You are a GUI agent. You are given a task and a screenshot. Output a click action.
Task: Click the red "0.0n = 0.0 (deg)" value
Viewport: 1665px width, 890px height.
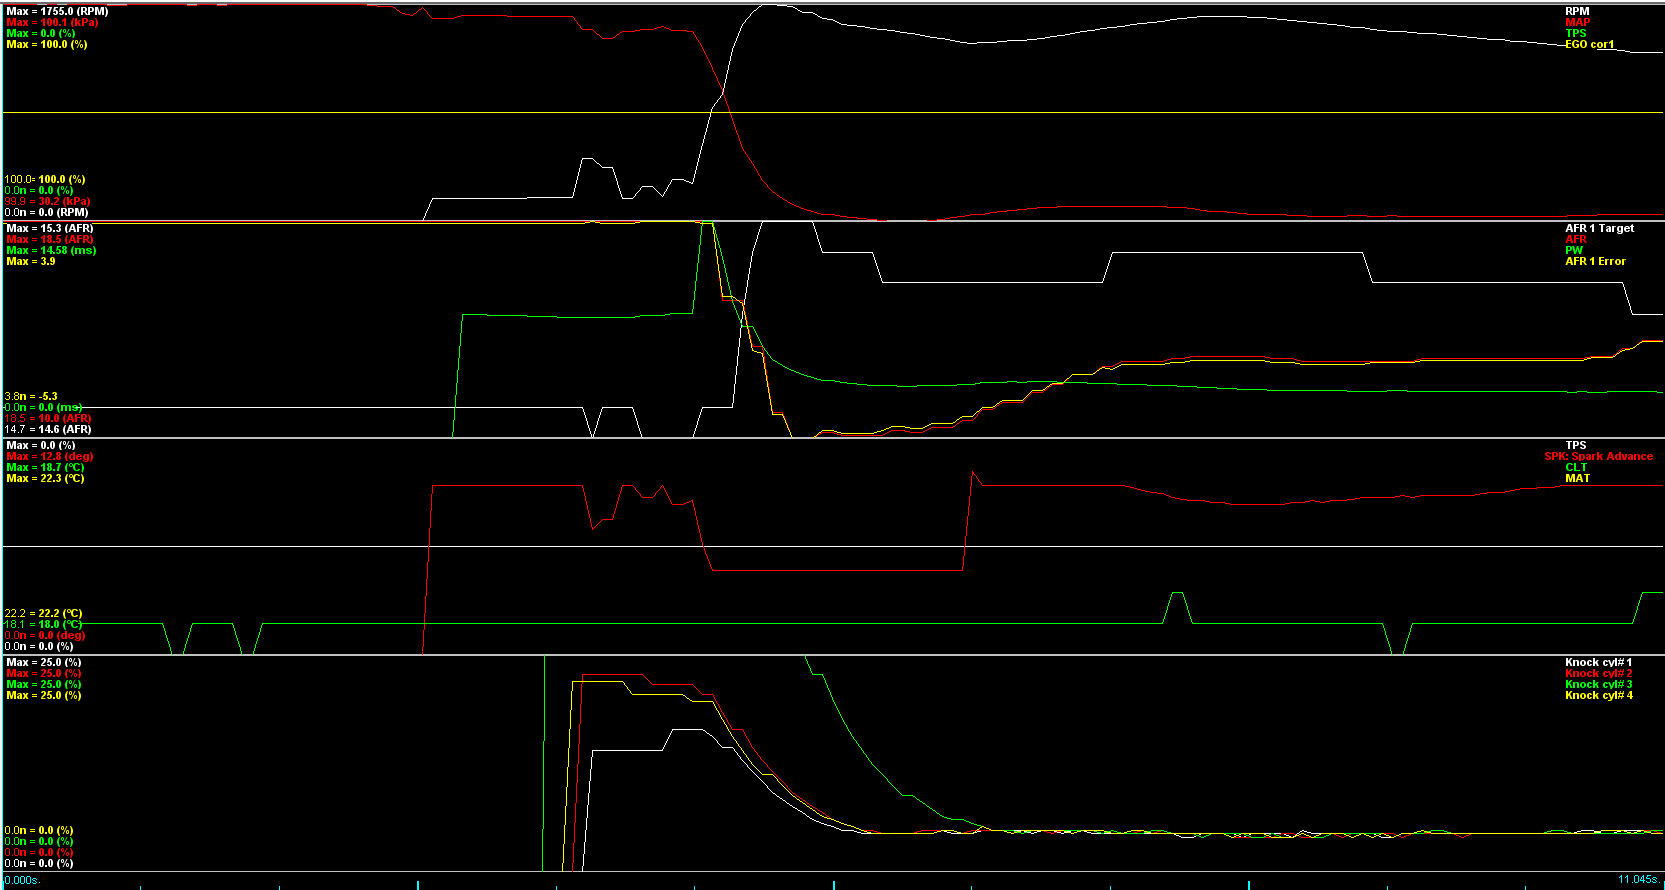coord(45,636)
